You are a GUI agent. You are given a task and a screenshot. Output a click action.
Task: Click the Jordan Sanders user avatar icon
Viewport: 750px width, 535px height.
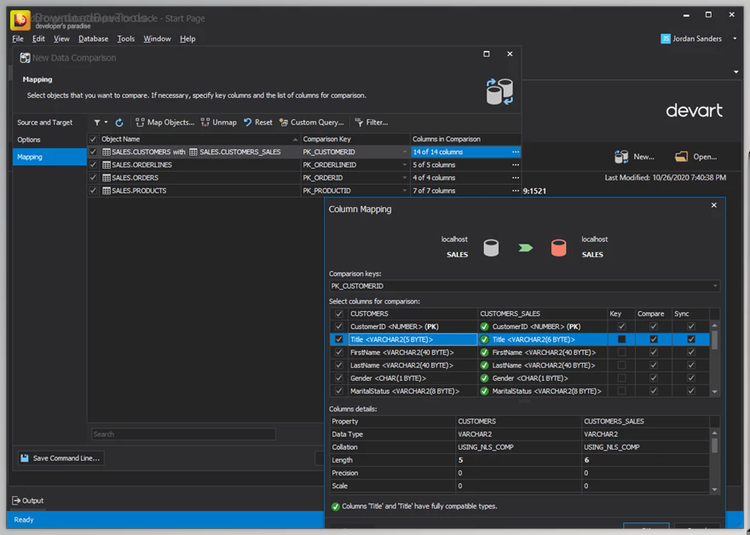665,39
